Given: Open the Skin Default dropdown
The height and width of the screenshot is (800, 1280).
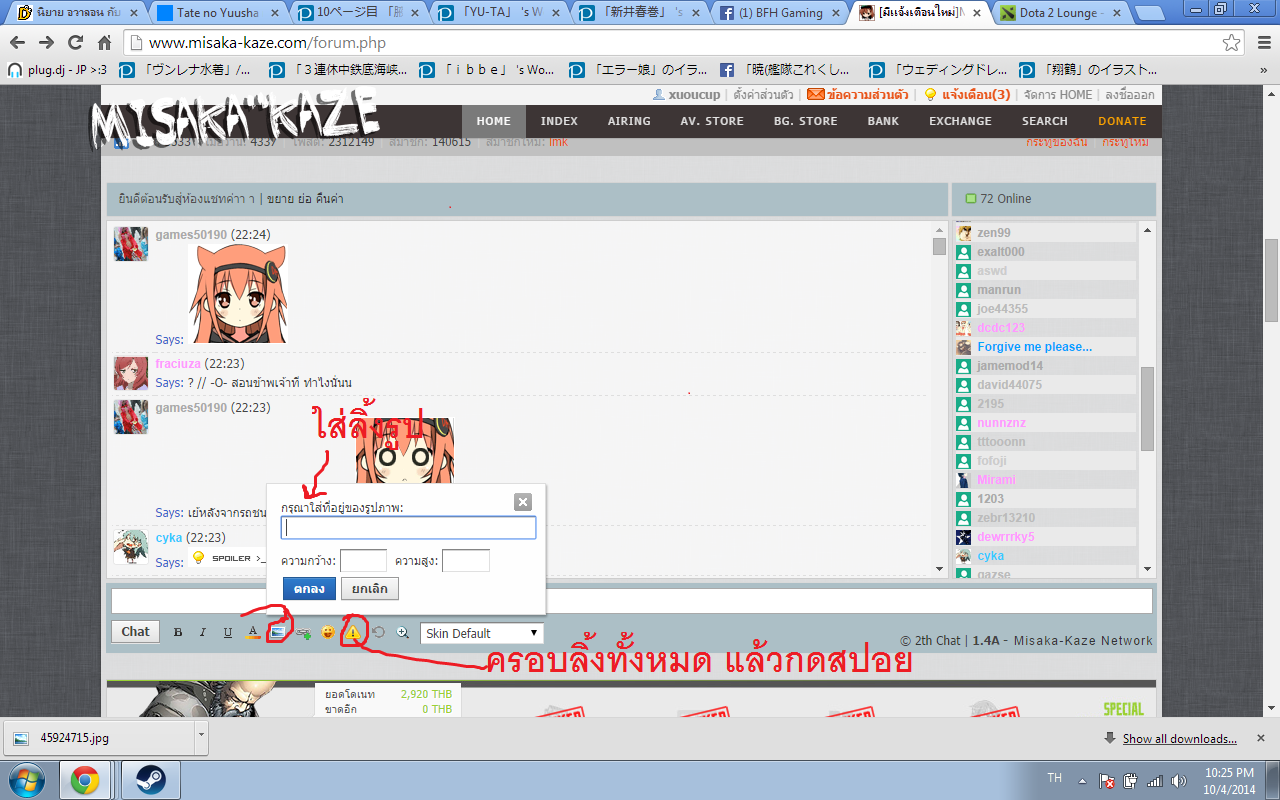Looking at the screenshot, I should [x=482, y=633].
